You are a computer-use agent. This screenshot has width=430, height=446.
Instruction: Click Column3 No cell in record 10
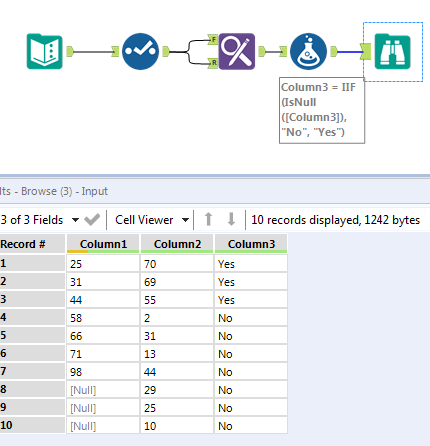click(x=251, y=426)
